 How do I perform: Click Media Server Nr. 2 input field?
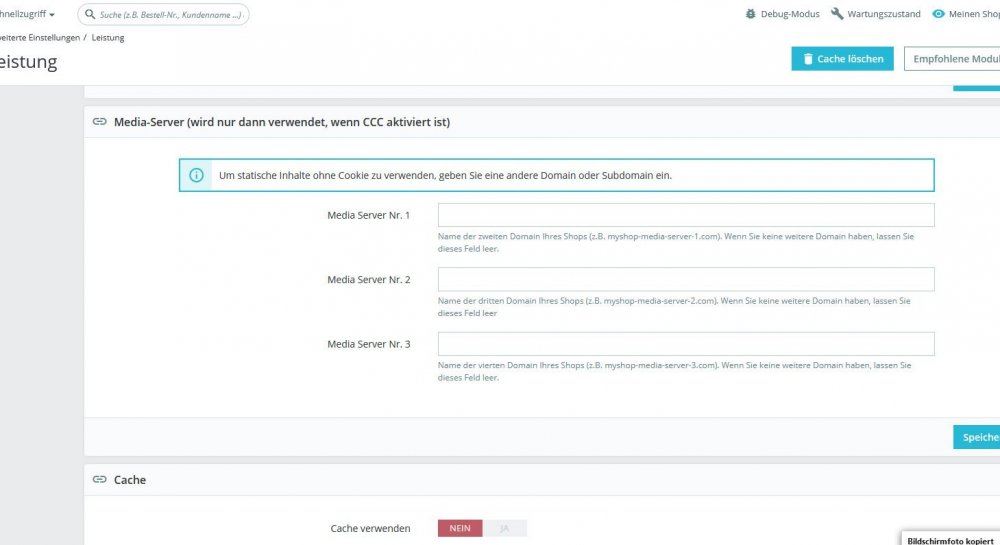pos(686,279)
